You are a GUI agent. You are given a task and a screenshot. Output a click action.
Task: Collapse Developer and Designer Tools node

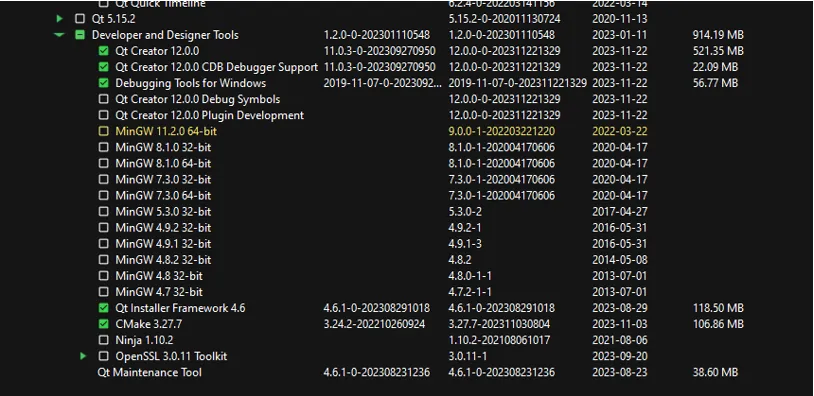pyautogui.click(x=59, y=35)
